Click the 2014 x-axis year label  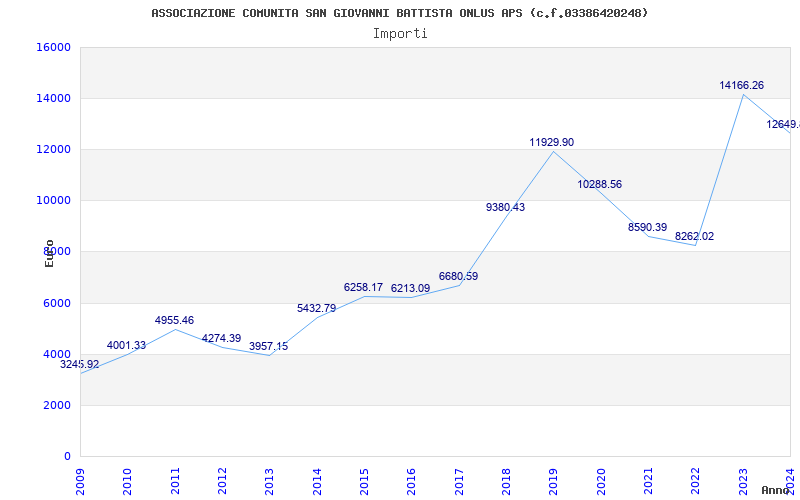coord(317,482)
